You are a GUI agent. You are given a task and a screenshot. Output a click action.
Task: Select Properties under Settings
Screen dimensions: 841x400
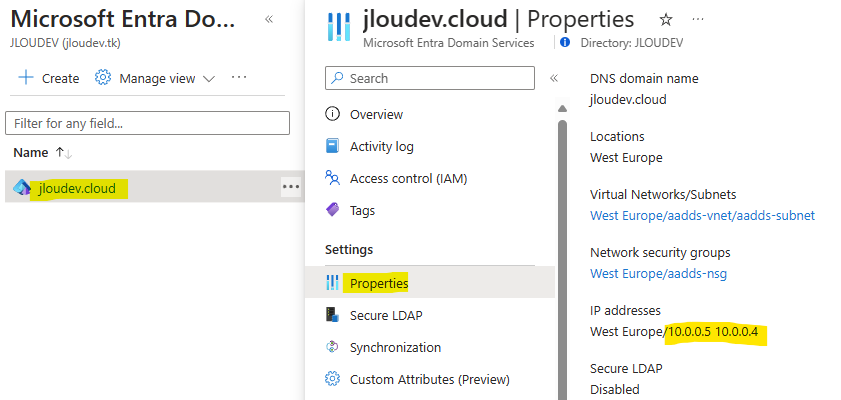[379, 283]
